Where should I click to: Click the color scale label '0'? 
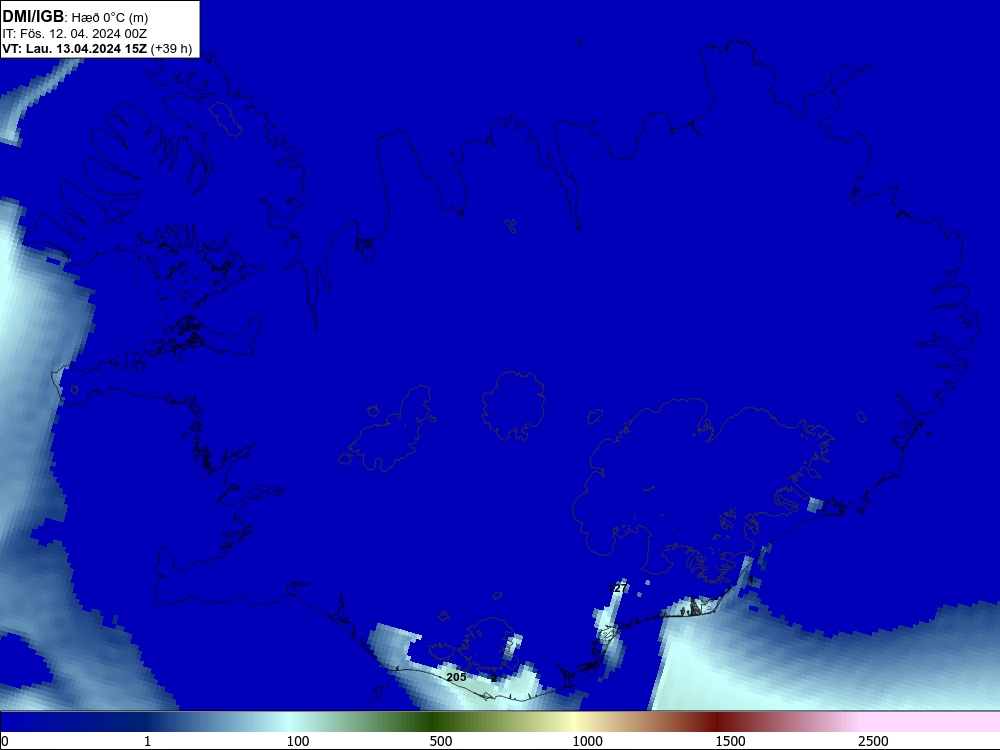[x=5, y=741]
